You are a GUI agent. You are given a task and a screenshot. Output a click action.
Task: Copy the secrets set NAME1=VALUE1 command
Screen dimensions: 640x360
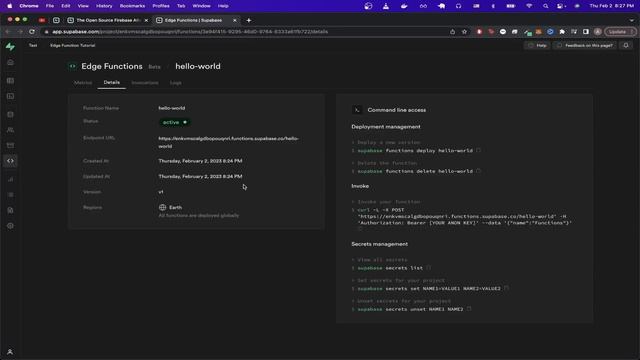[x=506, y=288]
